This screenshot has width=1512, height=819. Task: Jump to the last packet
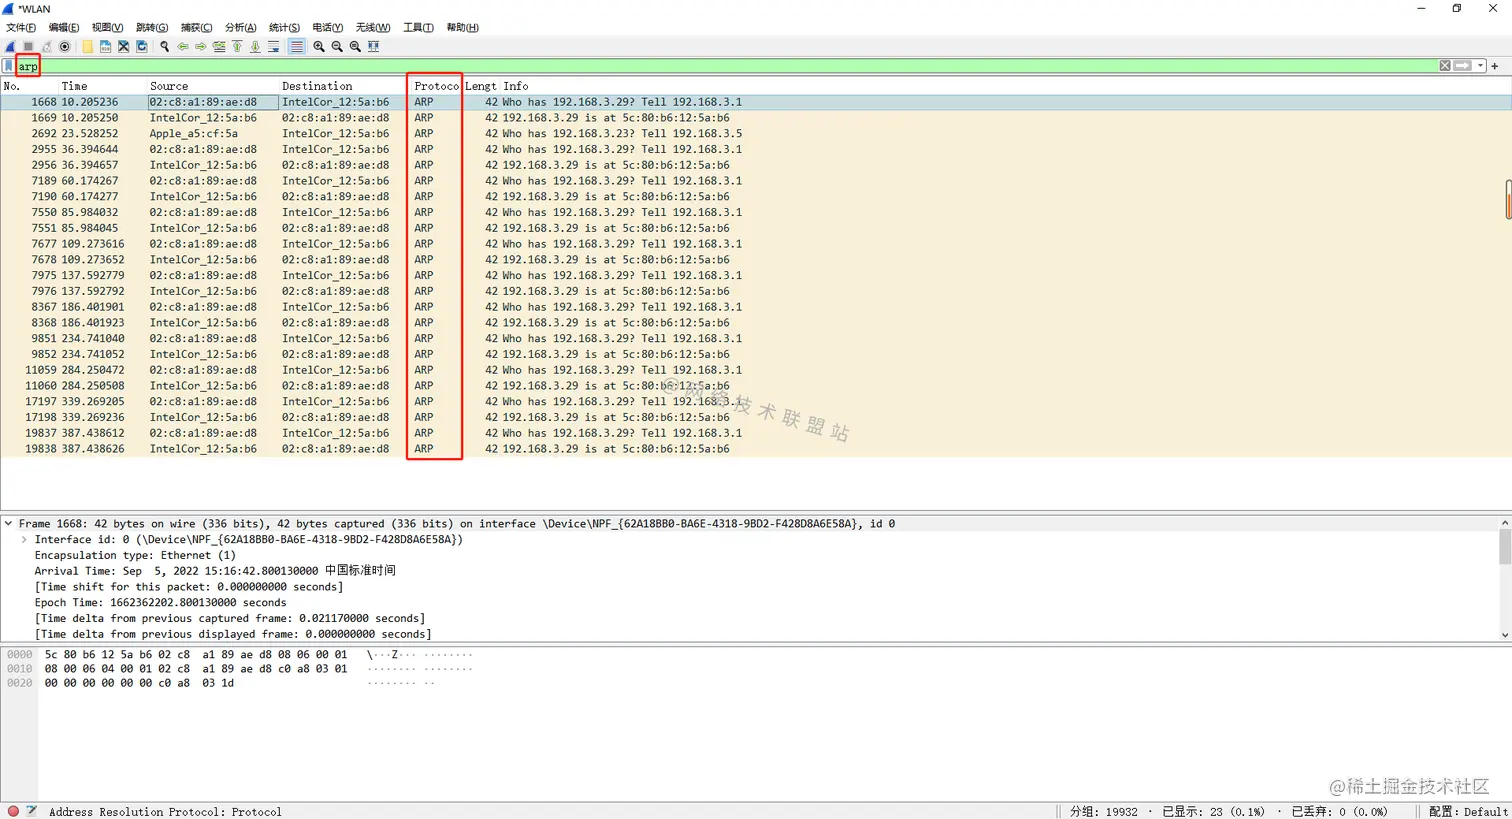(x=255, y=46)
